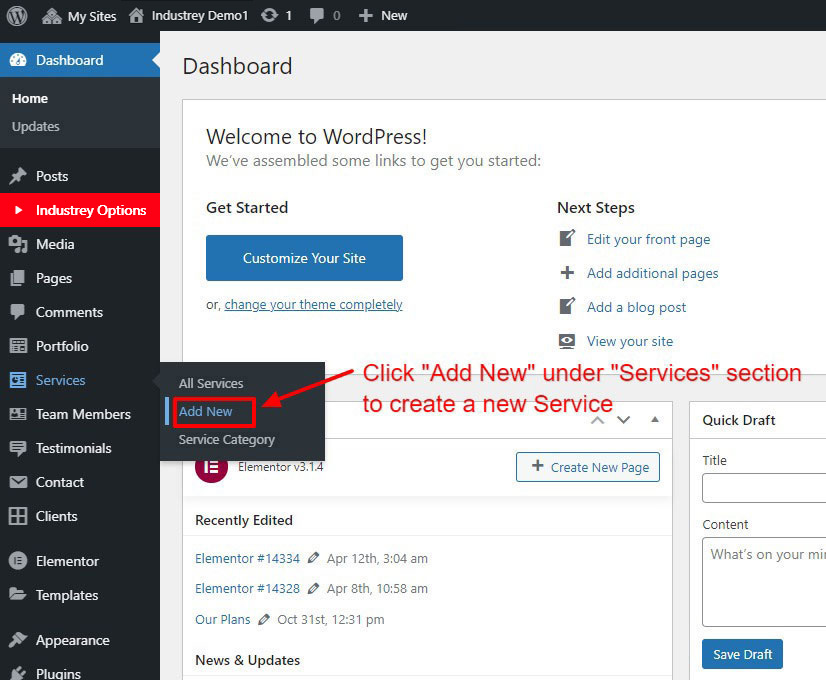Click pencil icon beside Our Plans

coord(264,619)
